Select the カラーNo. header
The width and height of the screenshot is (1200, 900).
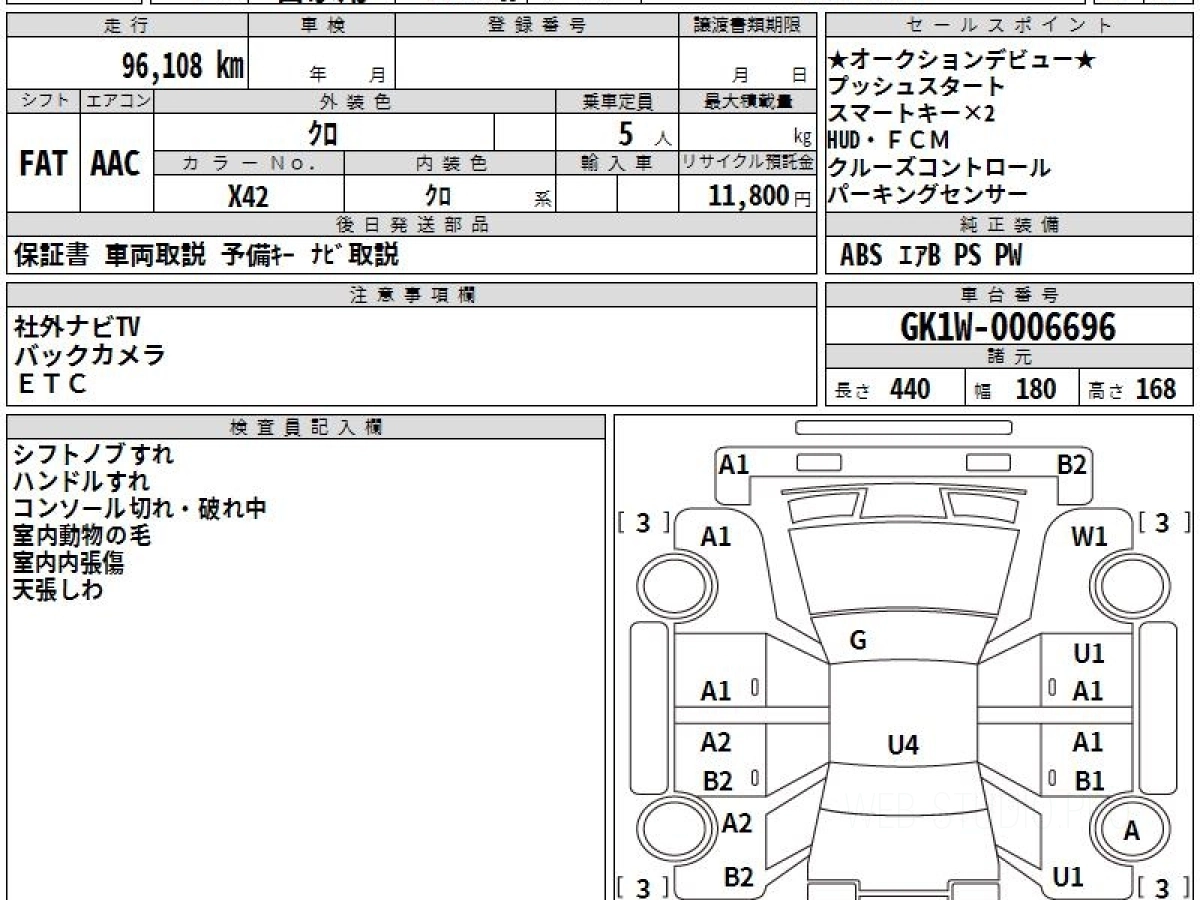click(x=250, y=163)
